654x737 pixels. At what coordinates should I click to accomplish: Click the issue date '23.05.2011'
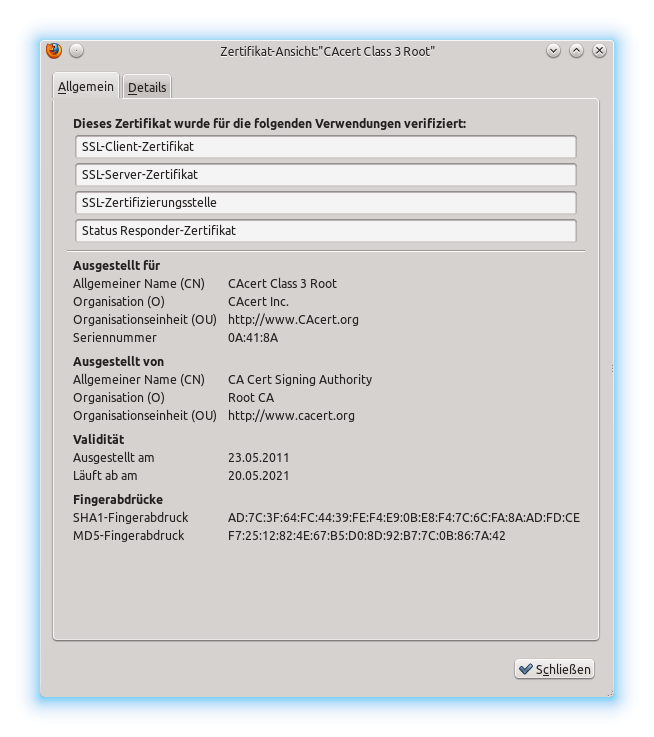[259, 458]
